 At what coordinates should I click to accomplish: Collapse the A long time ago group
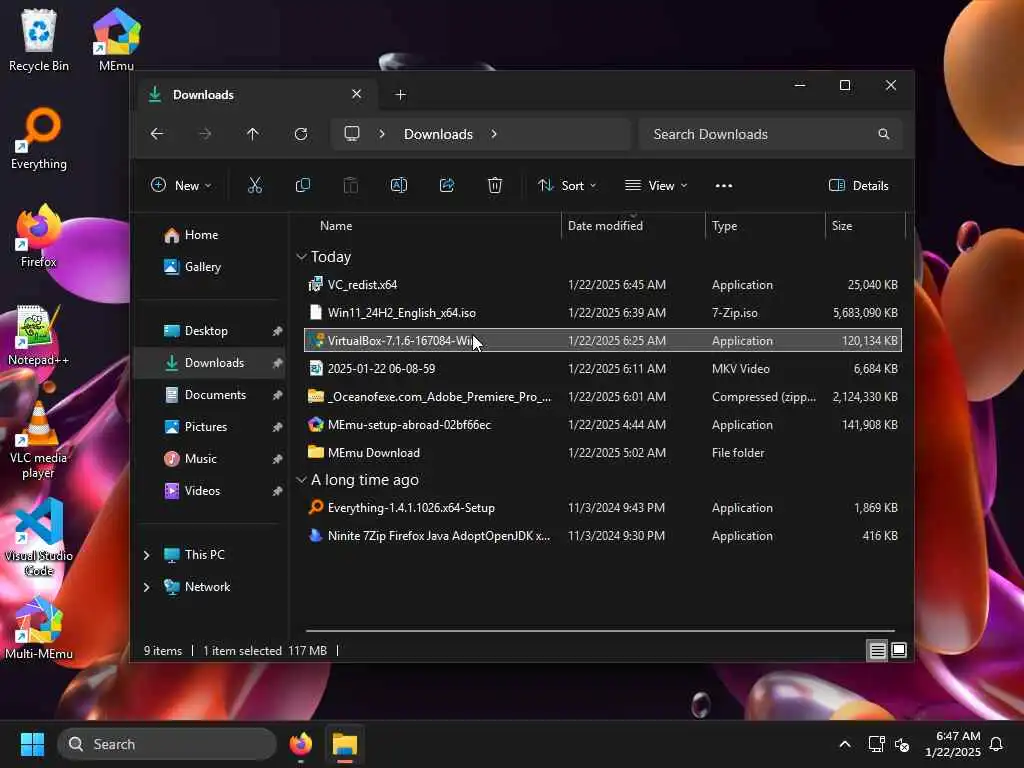click(301, 480)
